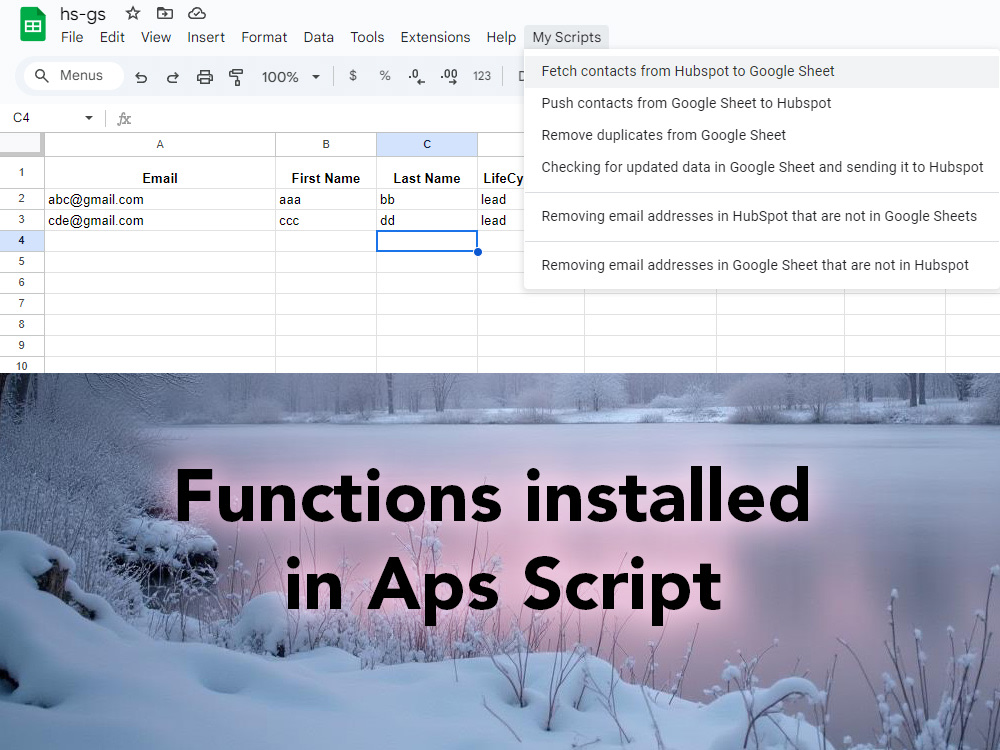Increase decimal places icon
Viewport: 1000px width, 750px height.
(449, 77)
